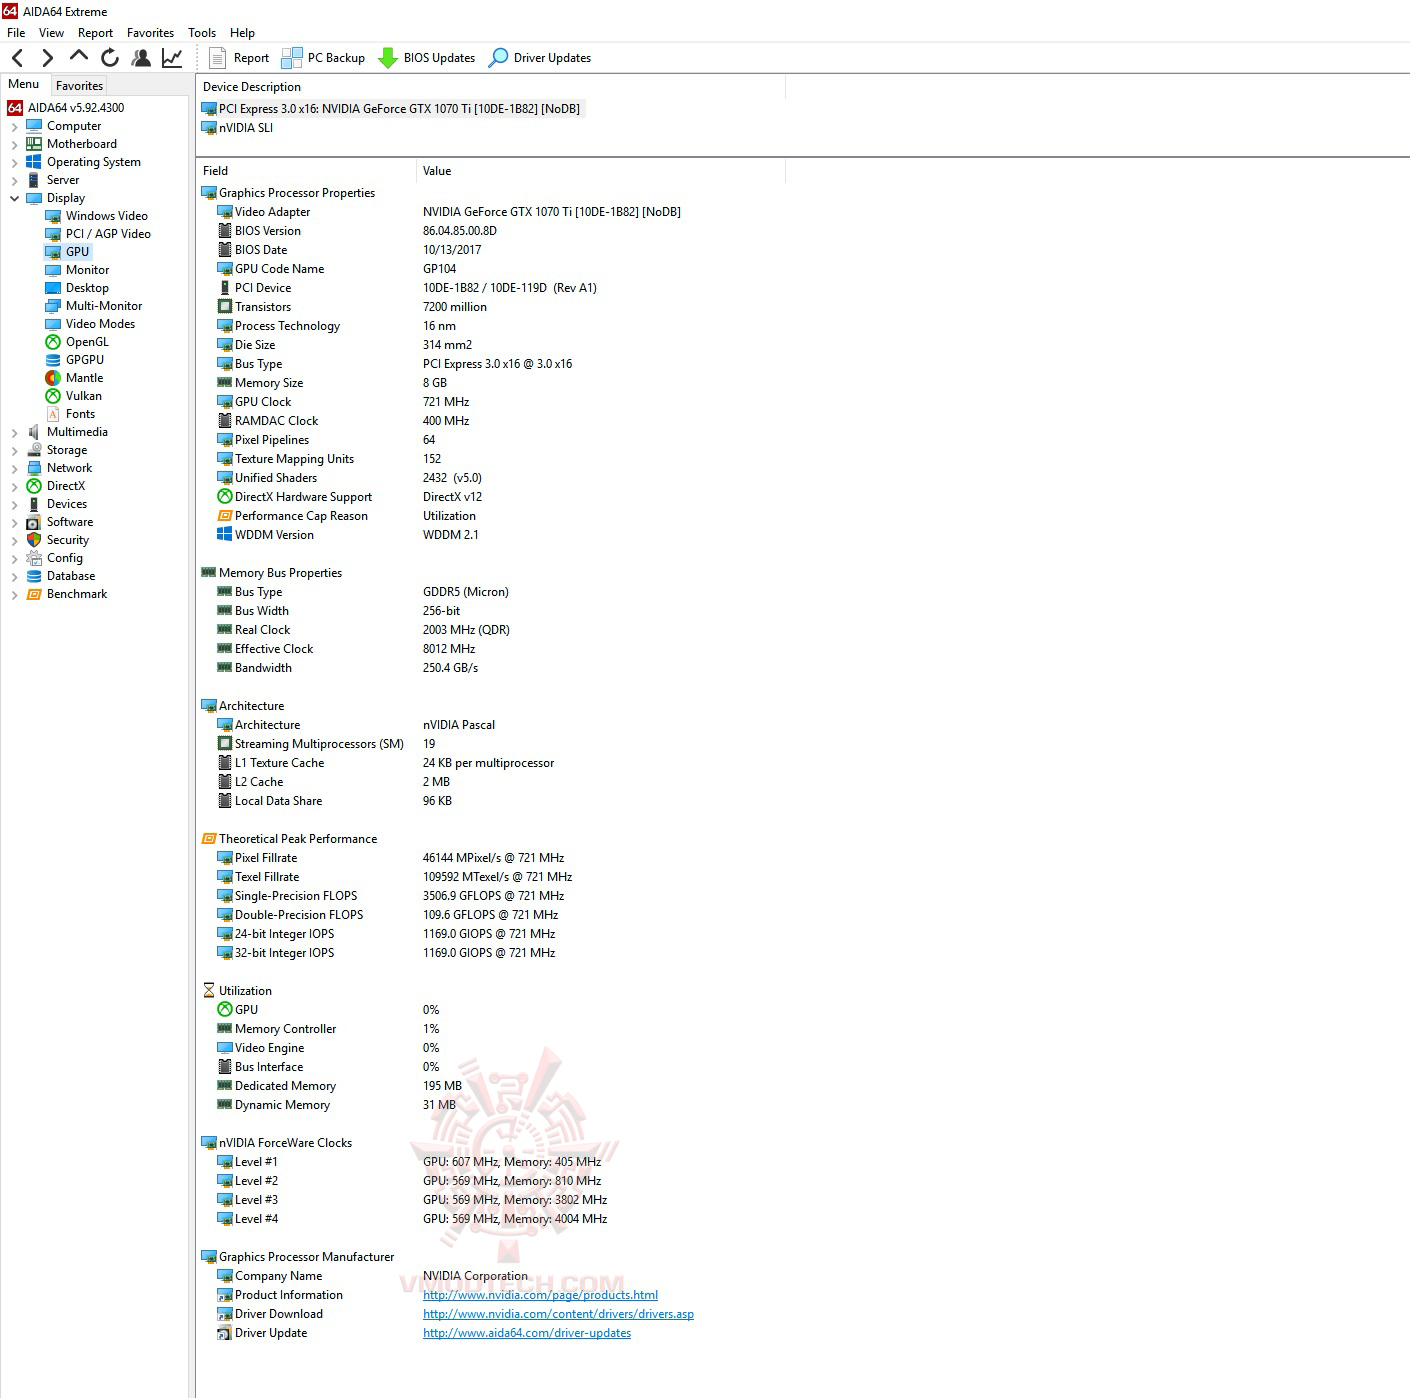Image resolution: width=1410 pixels, height=1398 pixels.
Task: Click the Forward navigation arrow
Action: click(47, 58)
